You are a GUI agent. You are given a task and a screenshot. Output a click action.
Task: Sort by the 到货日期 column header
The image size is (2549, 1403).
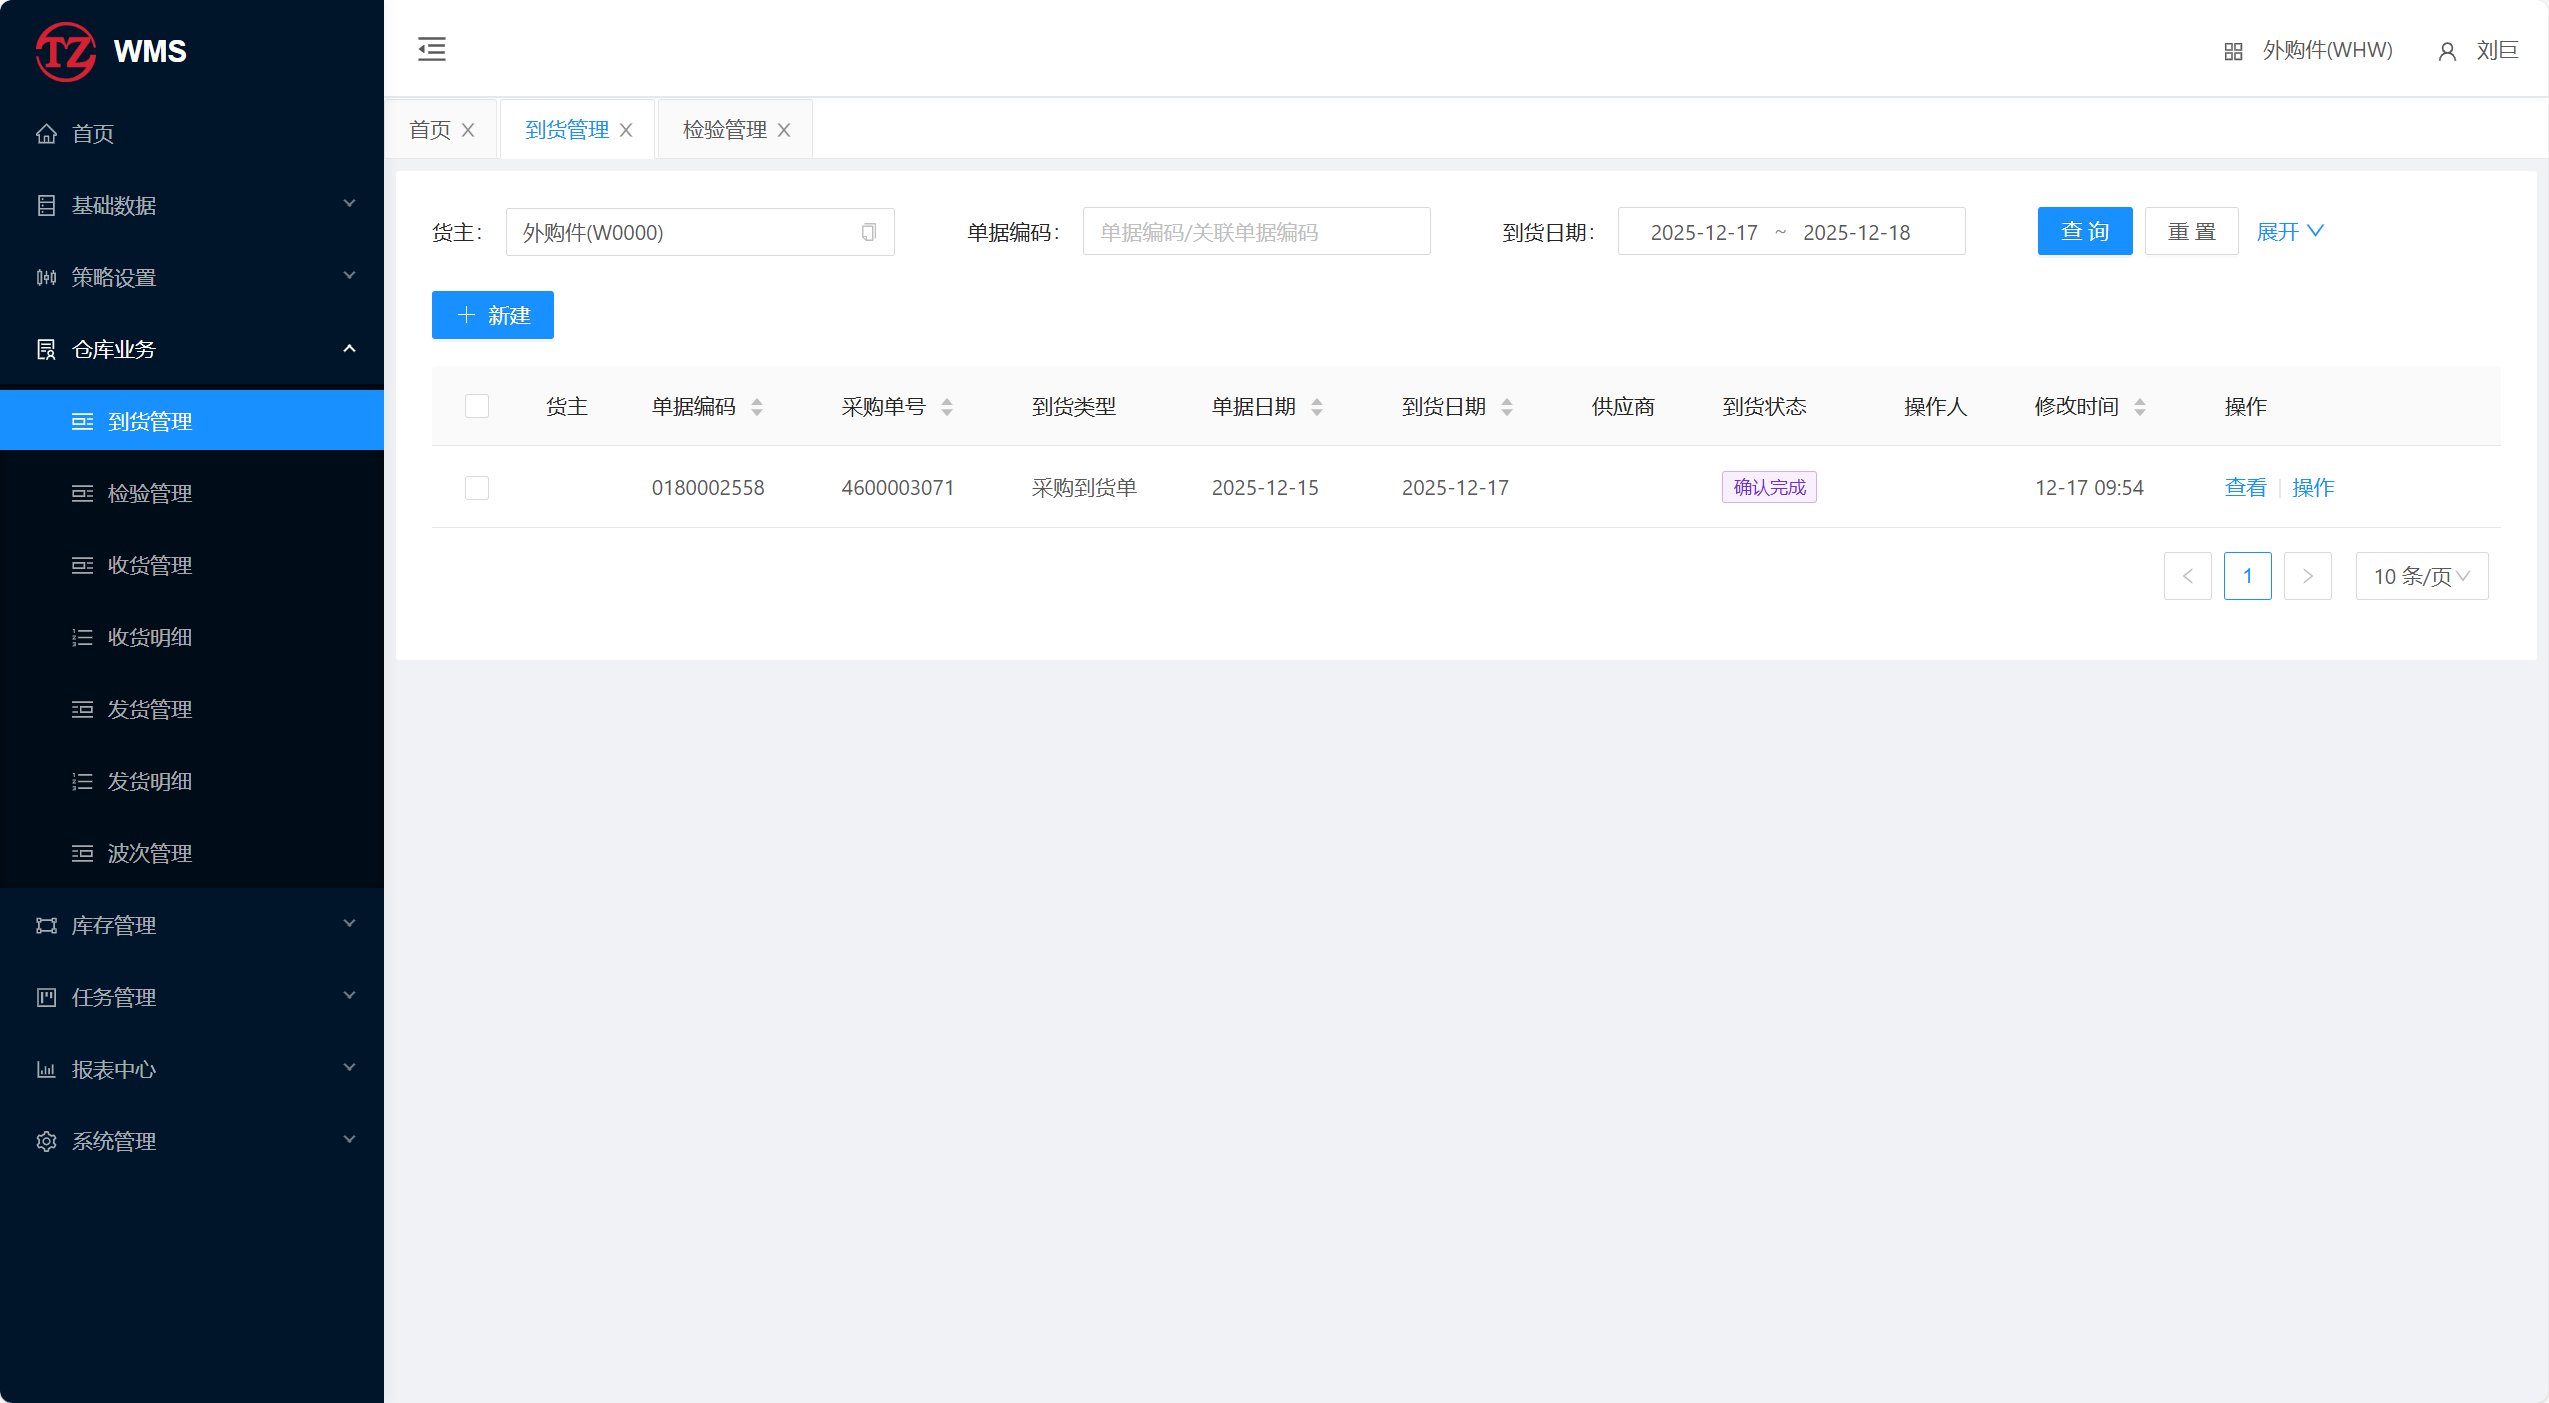pyautogui.click(x=1507, y=407)
